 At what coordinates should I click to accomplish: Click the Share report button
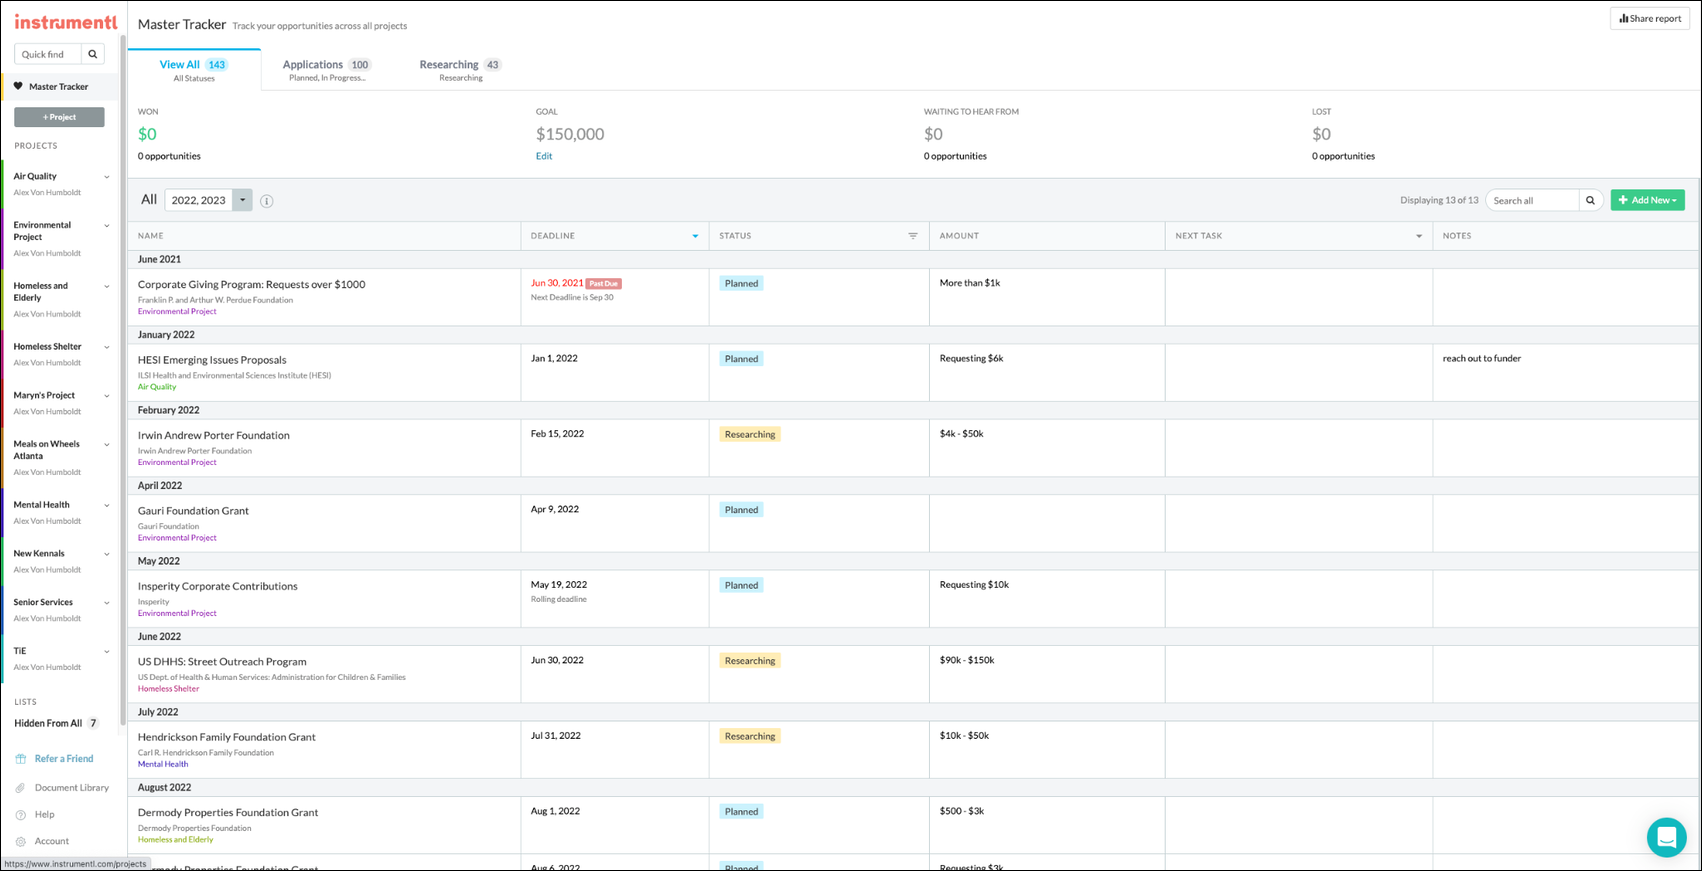point(1650,18)
